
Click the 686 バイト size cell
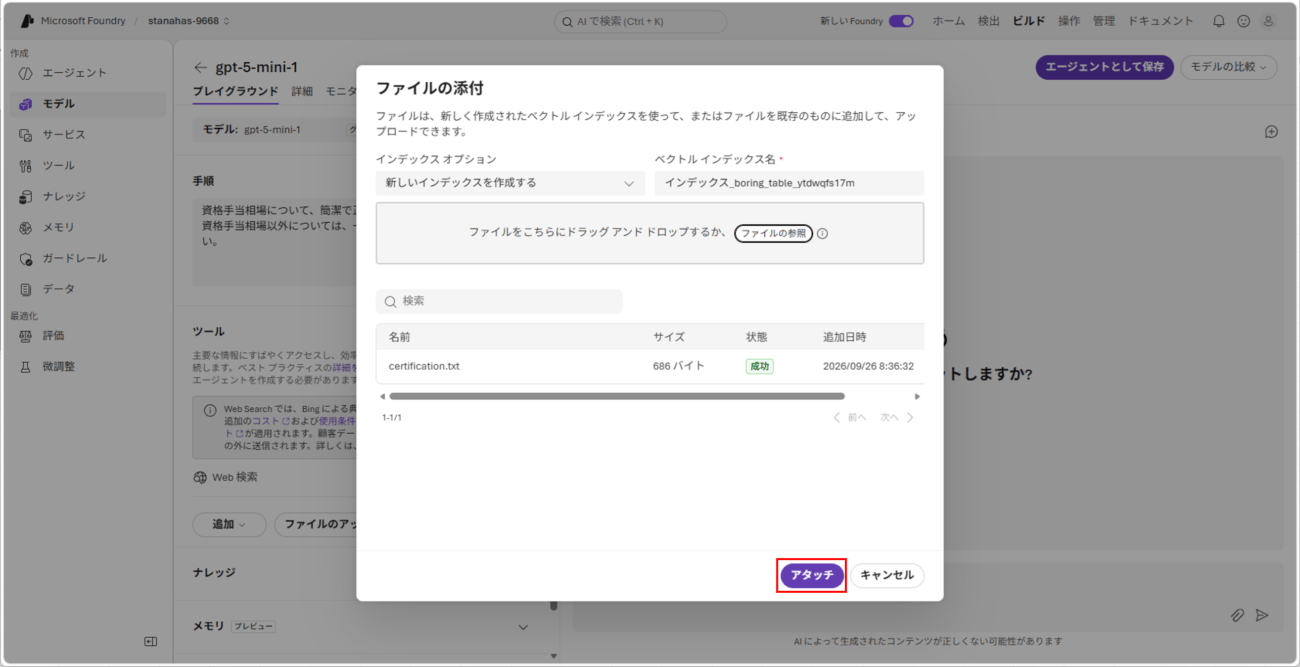tap(679, 366)
